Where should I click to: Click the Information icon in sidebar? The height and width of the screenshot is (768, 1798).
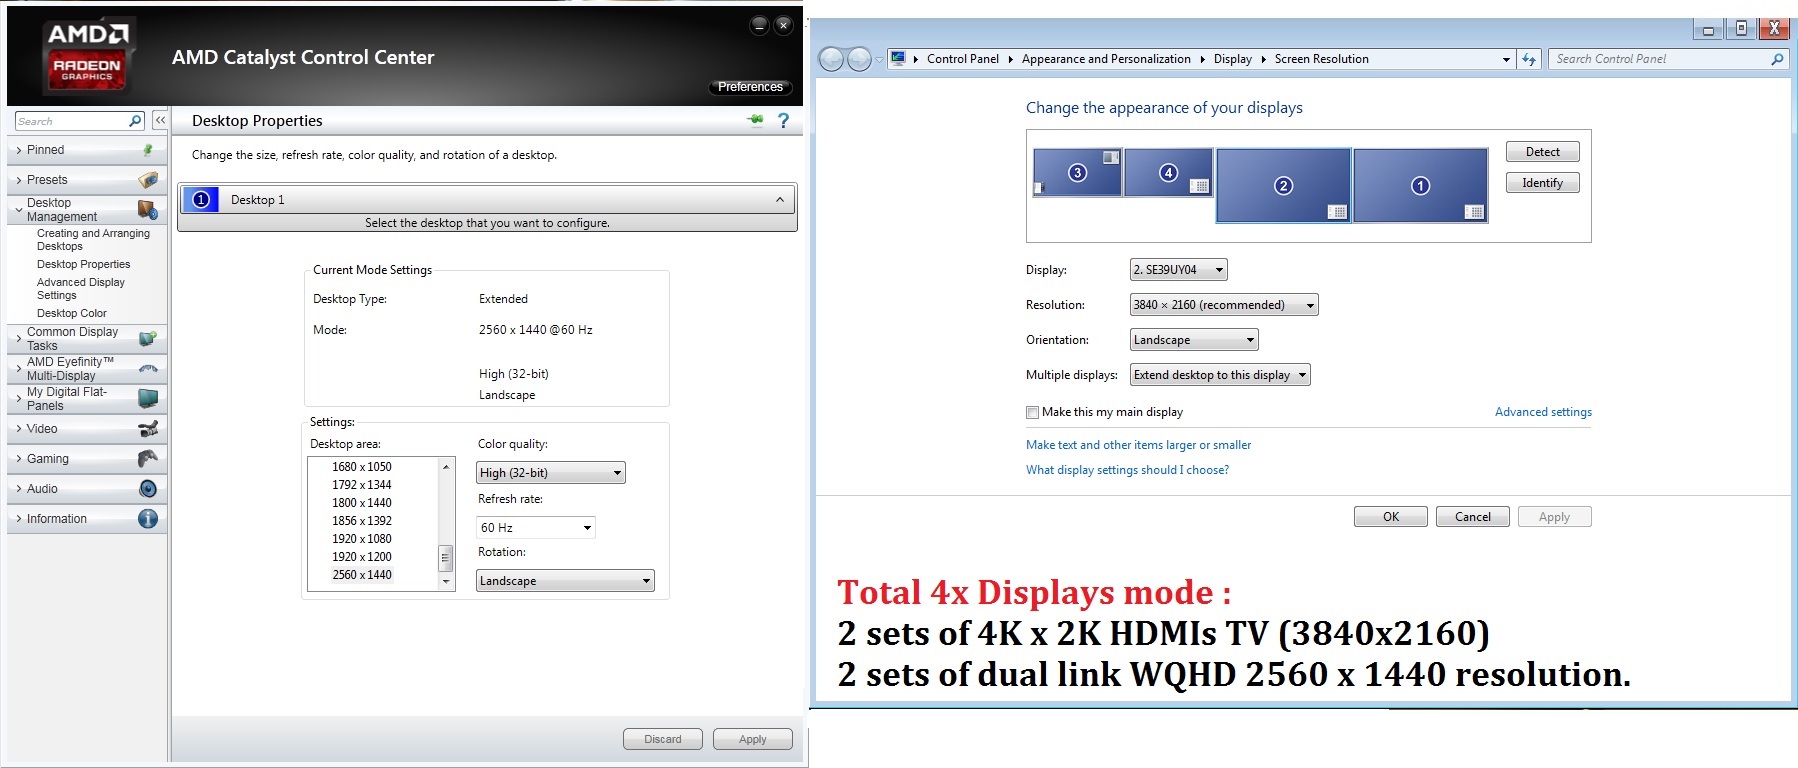[x=148, y=519]
